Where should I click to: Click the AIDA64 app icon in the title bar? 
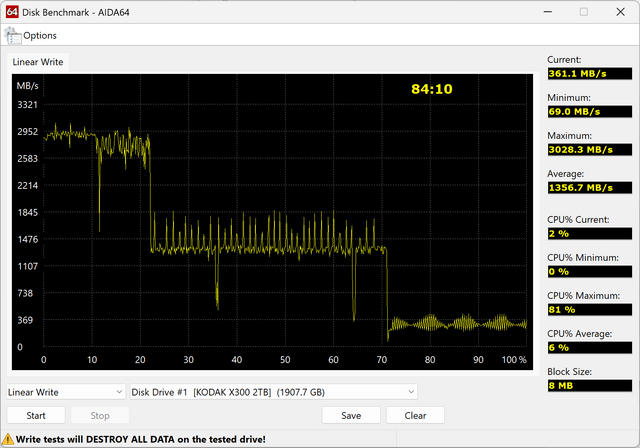pyautogui.click(x=12, y=12)
